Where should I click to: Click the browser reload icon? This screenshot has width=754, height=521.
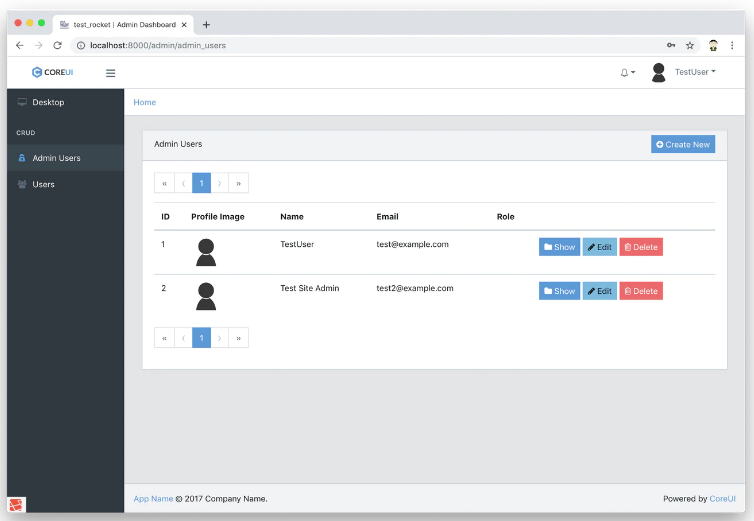pyautogui.click(x=57, y=45)
